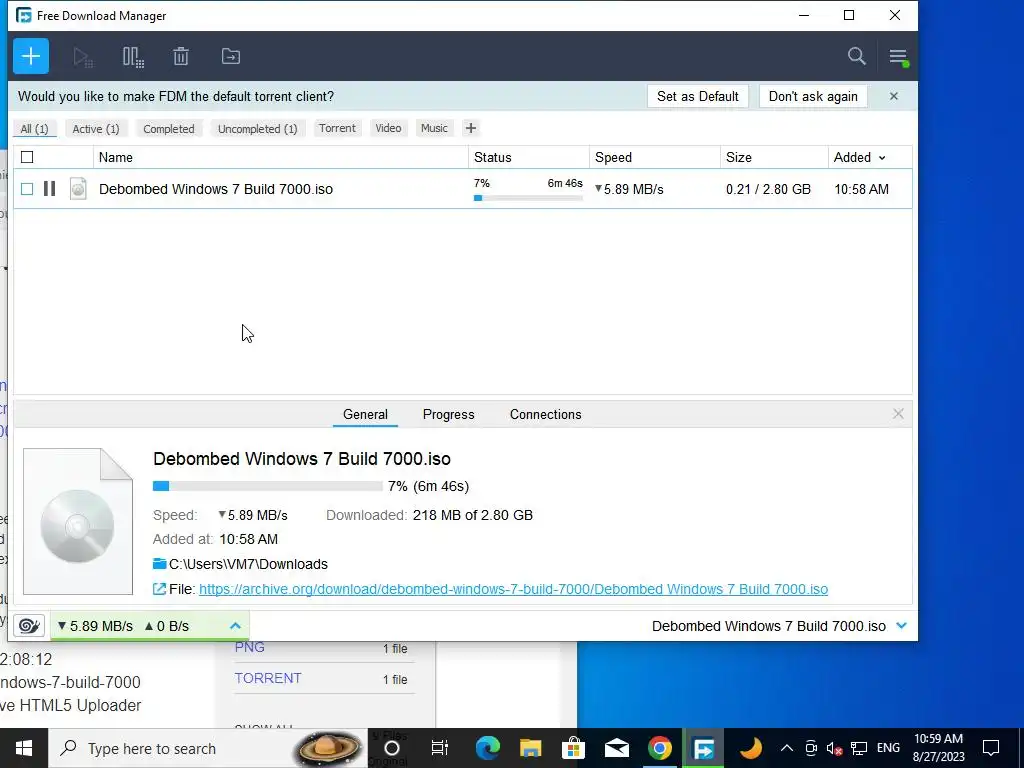Viewport: 1024px width, 768px height.
Task: Open Microsoft Store from taskbar
Action: tap(573, 748)
